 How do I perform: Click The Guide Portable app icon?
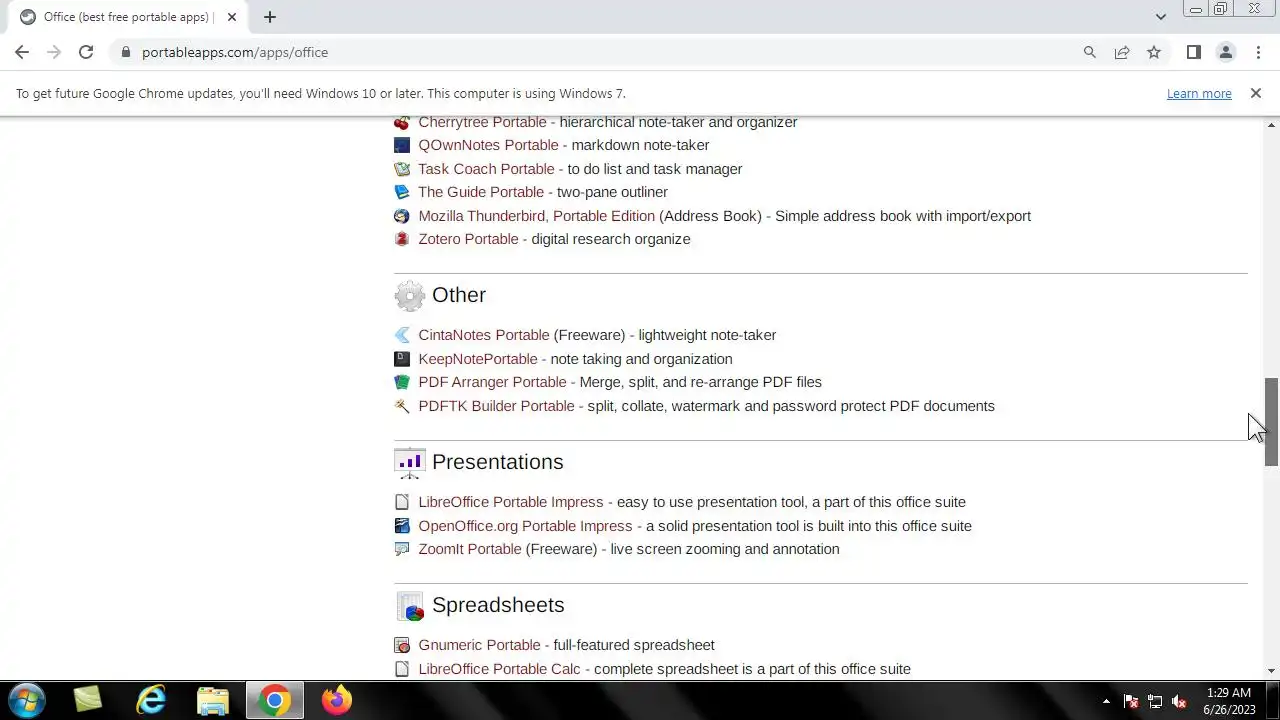[402, 192]
